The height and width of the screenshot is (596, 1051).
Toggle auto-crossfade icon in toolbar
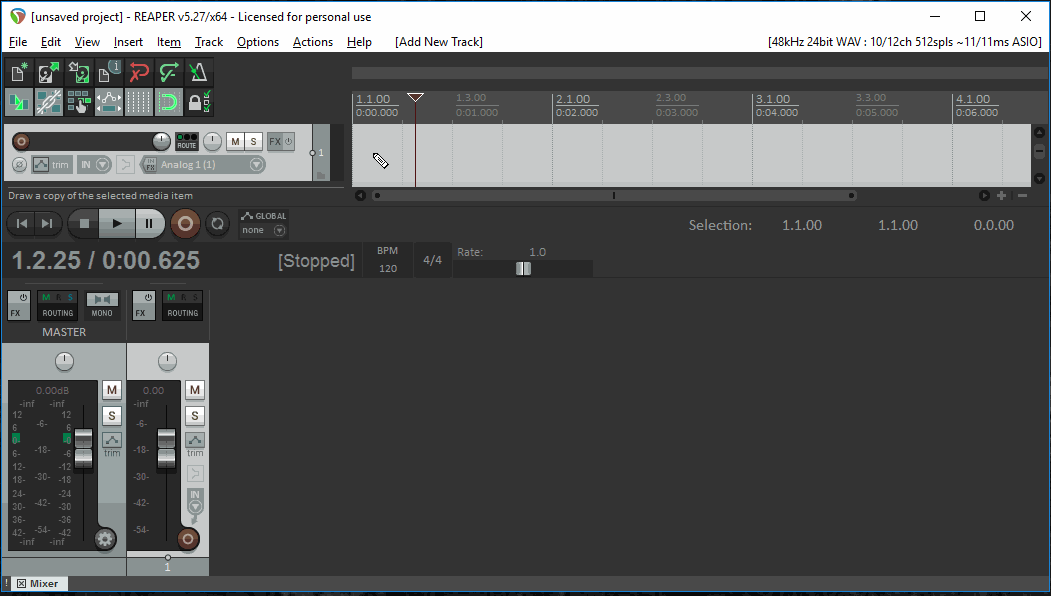[x=19, y=103]
